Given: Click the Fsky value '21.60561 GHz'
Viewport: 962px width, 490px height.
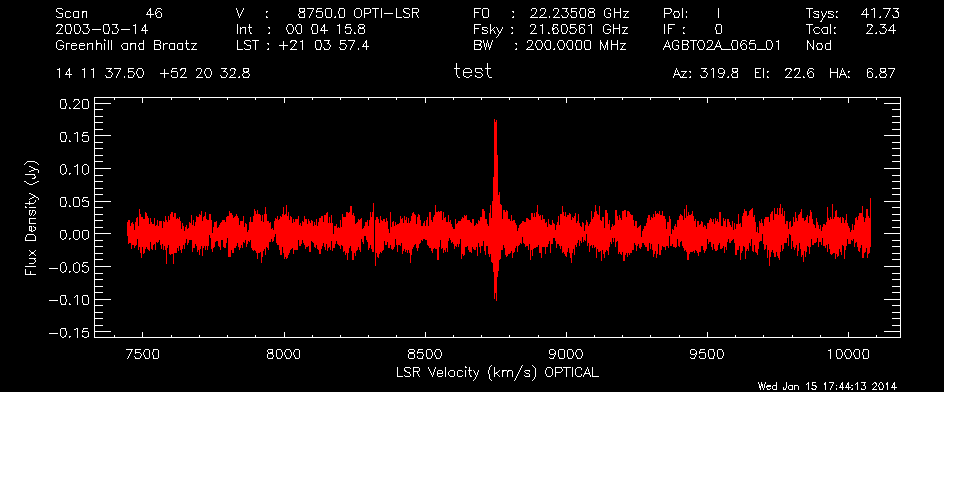Looking at the screenshot, I should click(x=579, y=29).
